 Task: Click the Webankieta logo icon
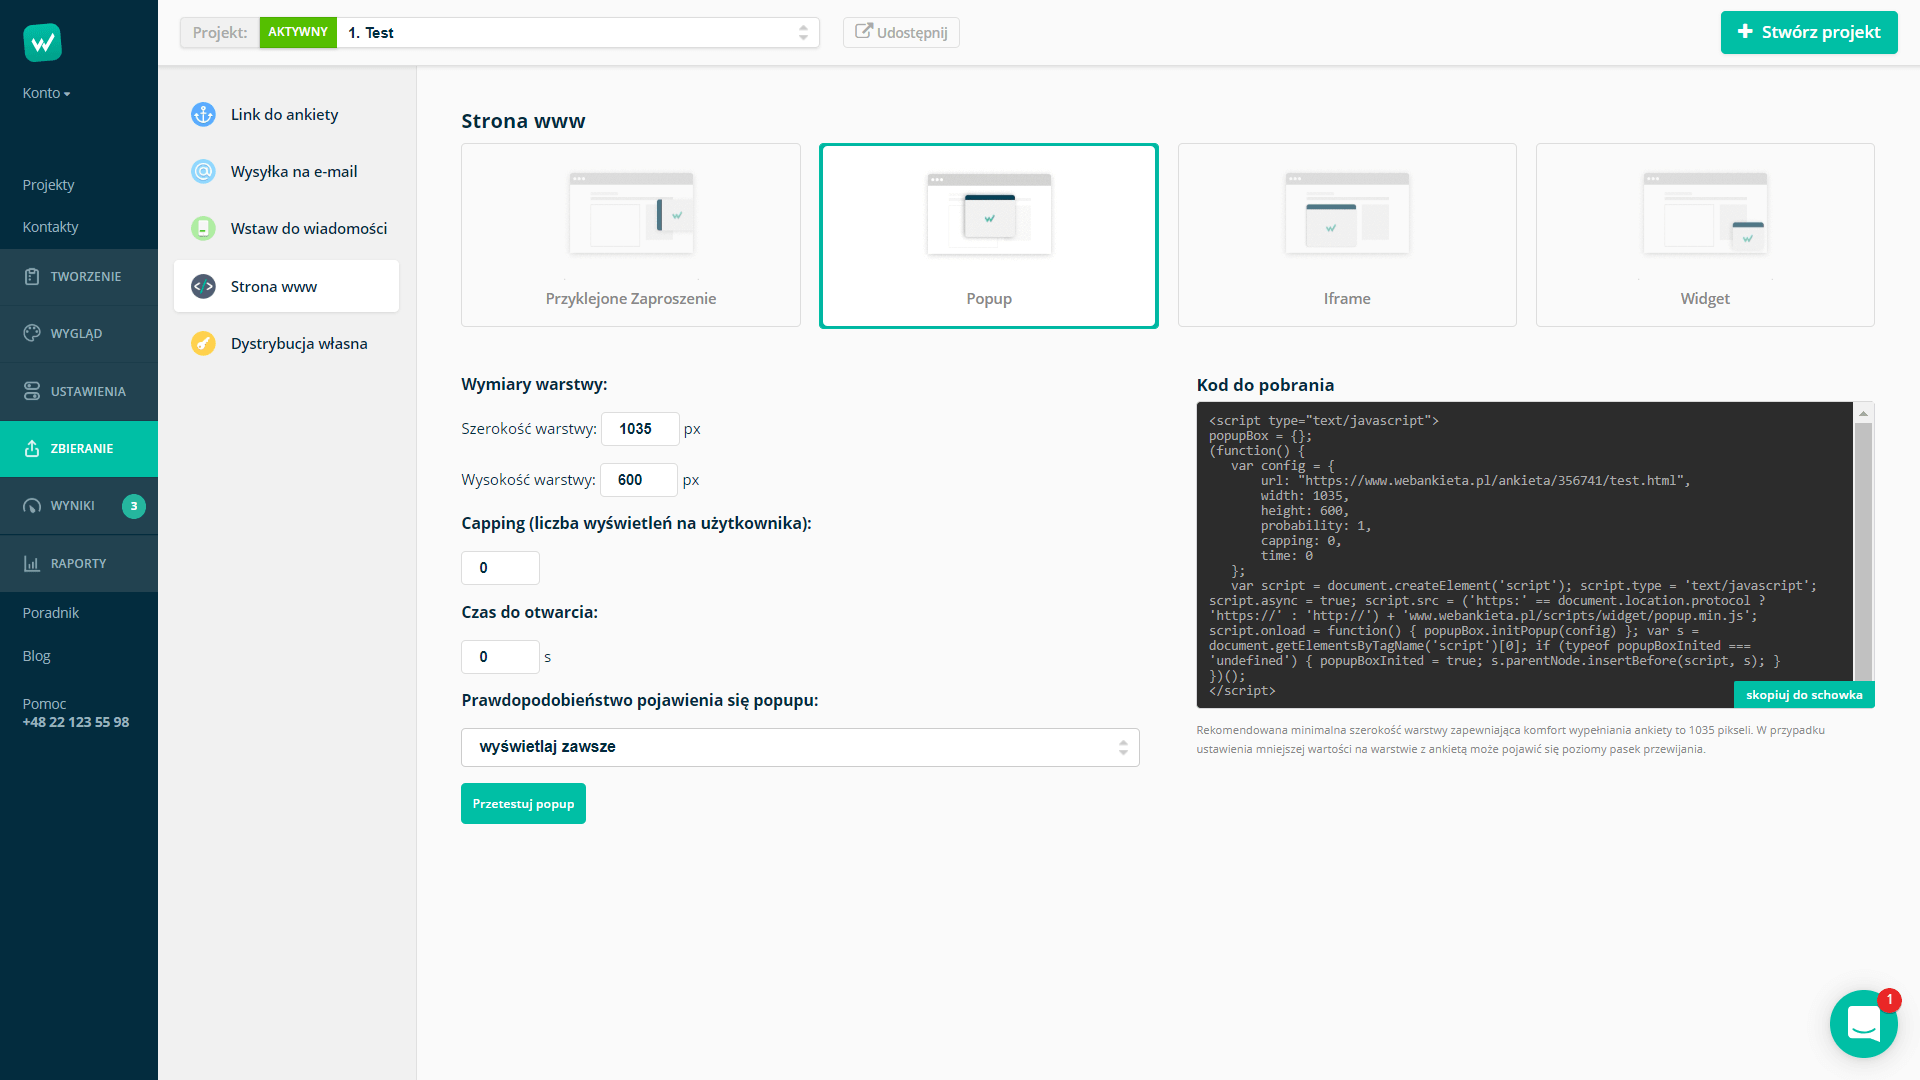tap(42, 42)
